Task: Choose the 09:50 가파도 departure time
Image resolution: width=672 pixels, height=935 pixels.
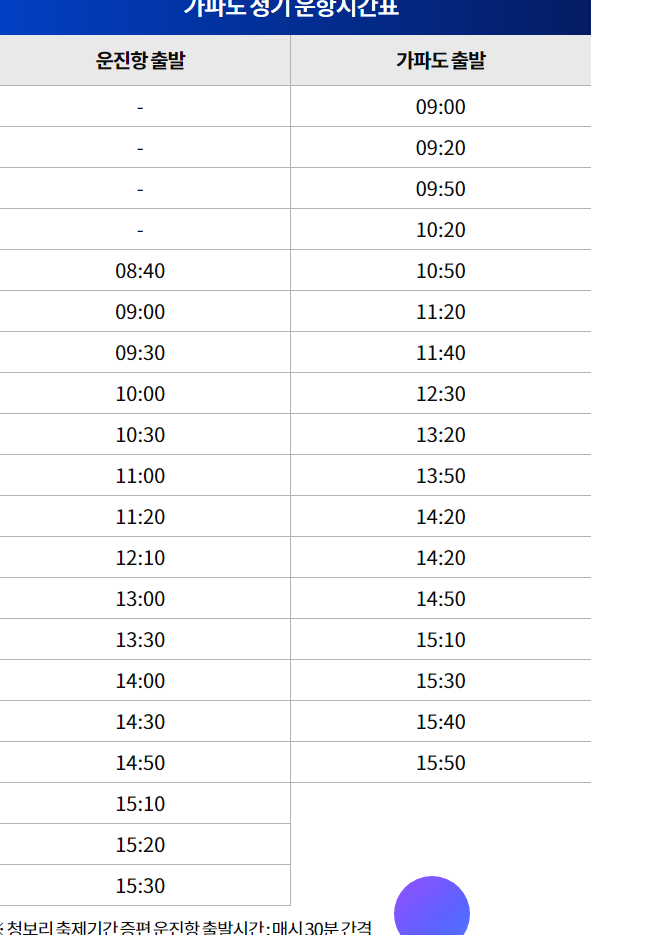Action: tap(441, 188)
